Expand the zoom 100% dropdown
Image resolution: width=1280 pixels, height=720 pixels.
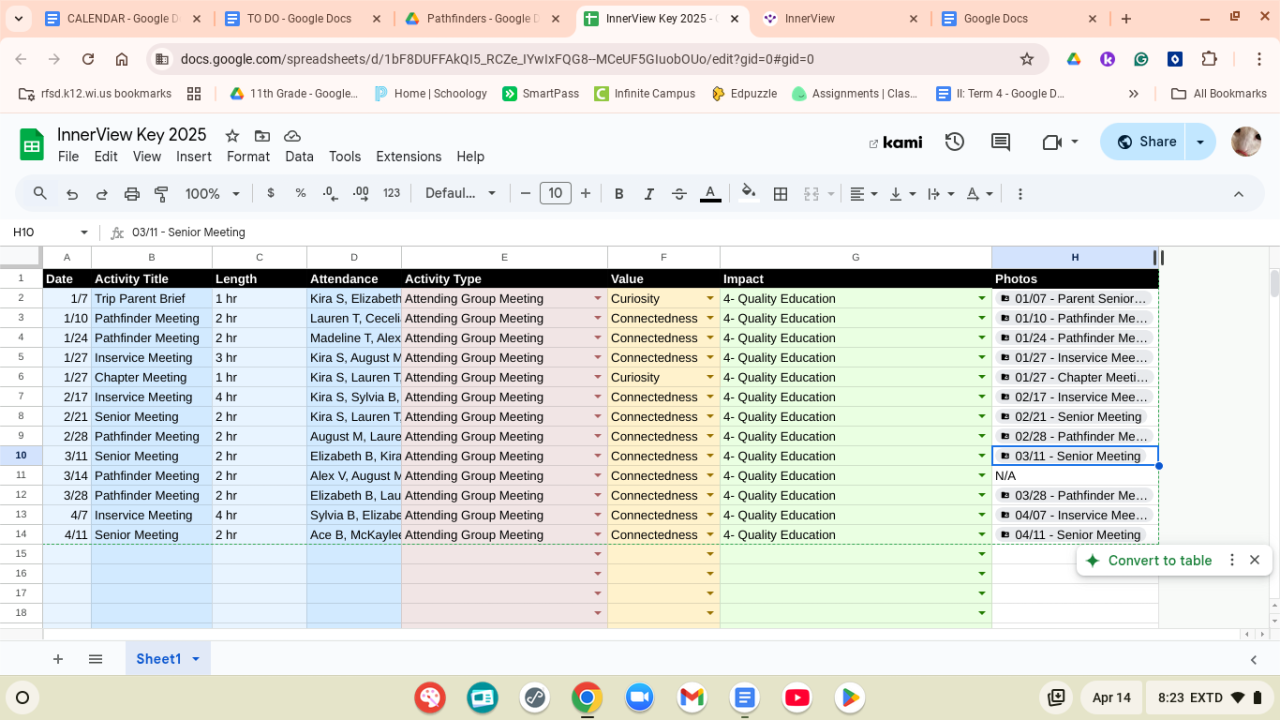tap(212, 194)
